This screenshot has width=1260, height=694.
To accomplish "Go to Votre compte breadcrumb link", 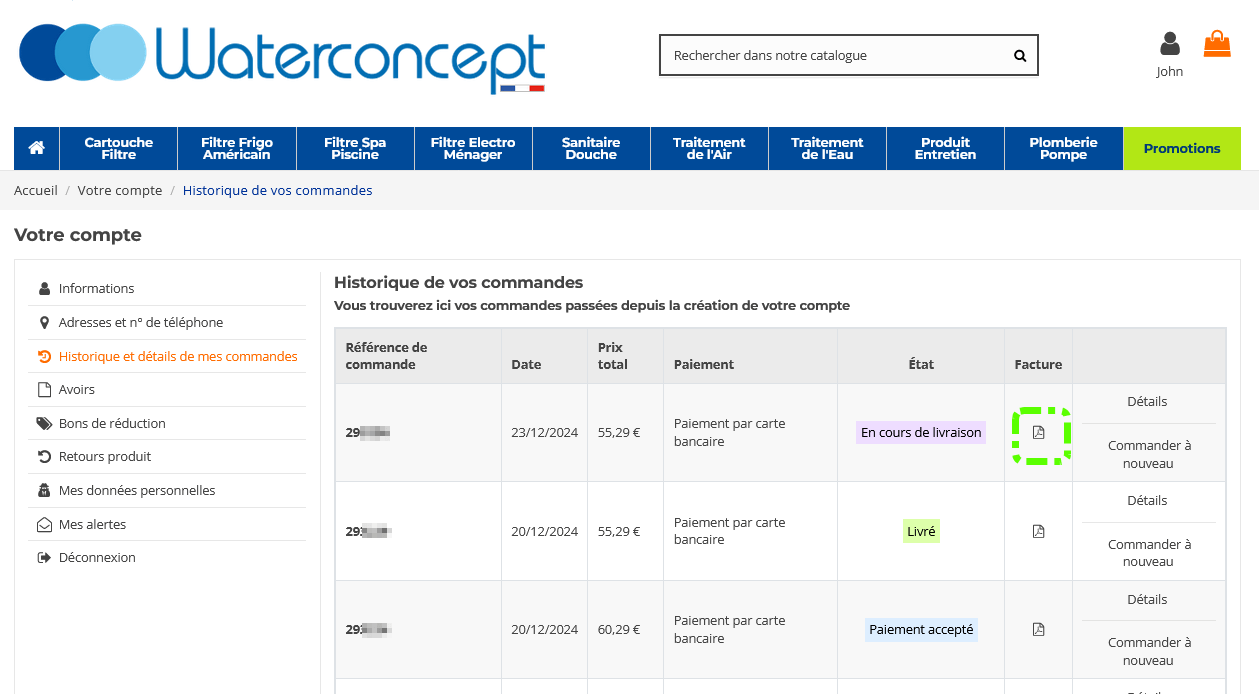I will click(x=119, y=190).
